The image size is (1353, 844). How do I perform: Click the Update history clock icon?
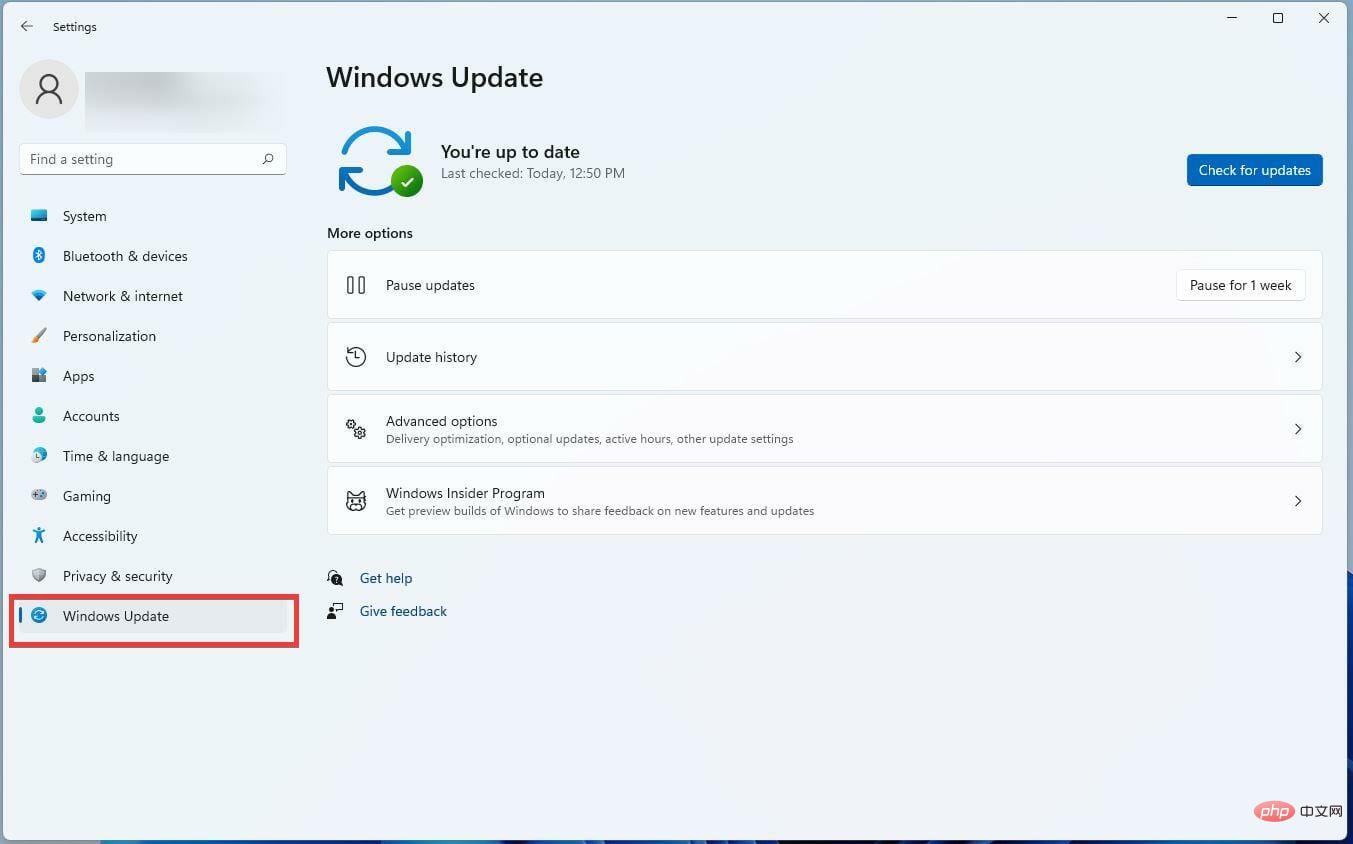(x=356, y=357)
